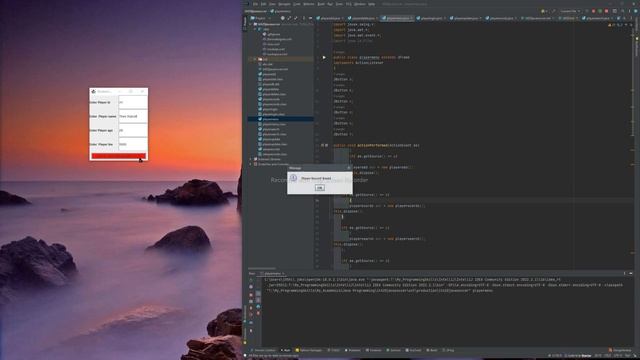
Task: Click the Select Opened File locate icon
Action: pos(282,18)
